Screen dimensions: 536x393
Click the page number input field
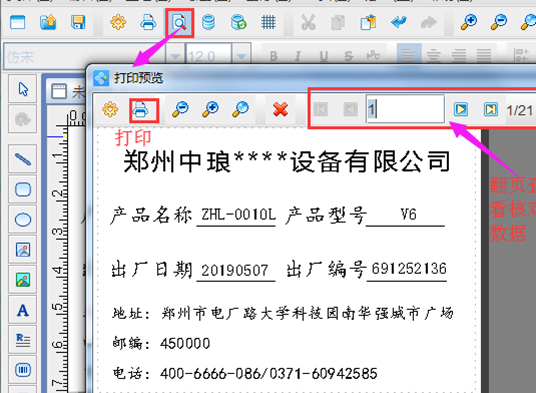coord(405,109)
